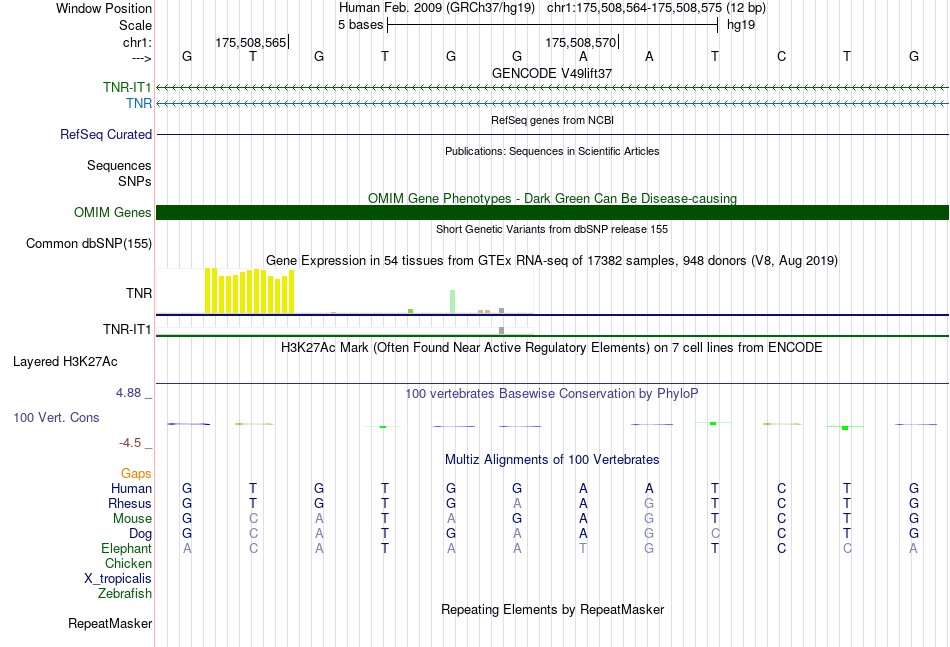Click the Elephant species row label
Viewport: 950px width, 647px height.
(126, 548)
